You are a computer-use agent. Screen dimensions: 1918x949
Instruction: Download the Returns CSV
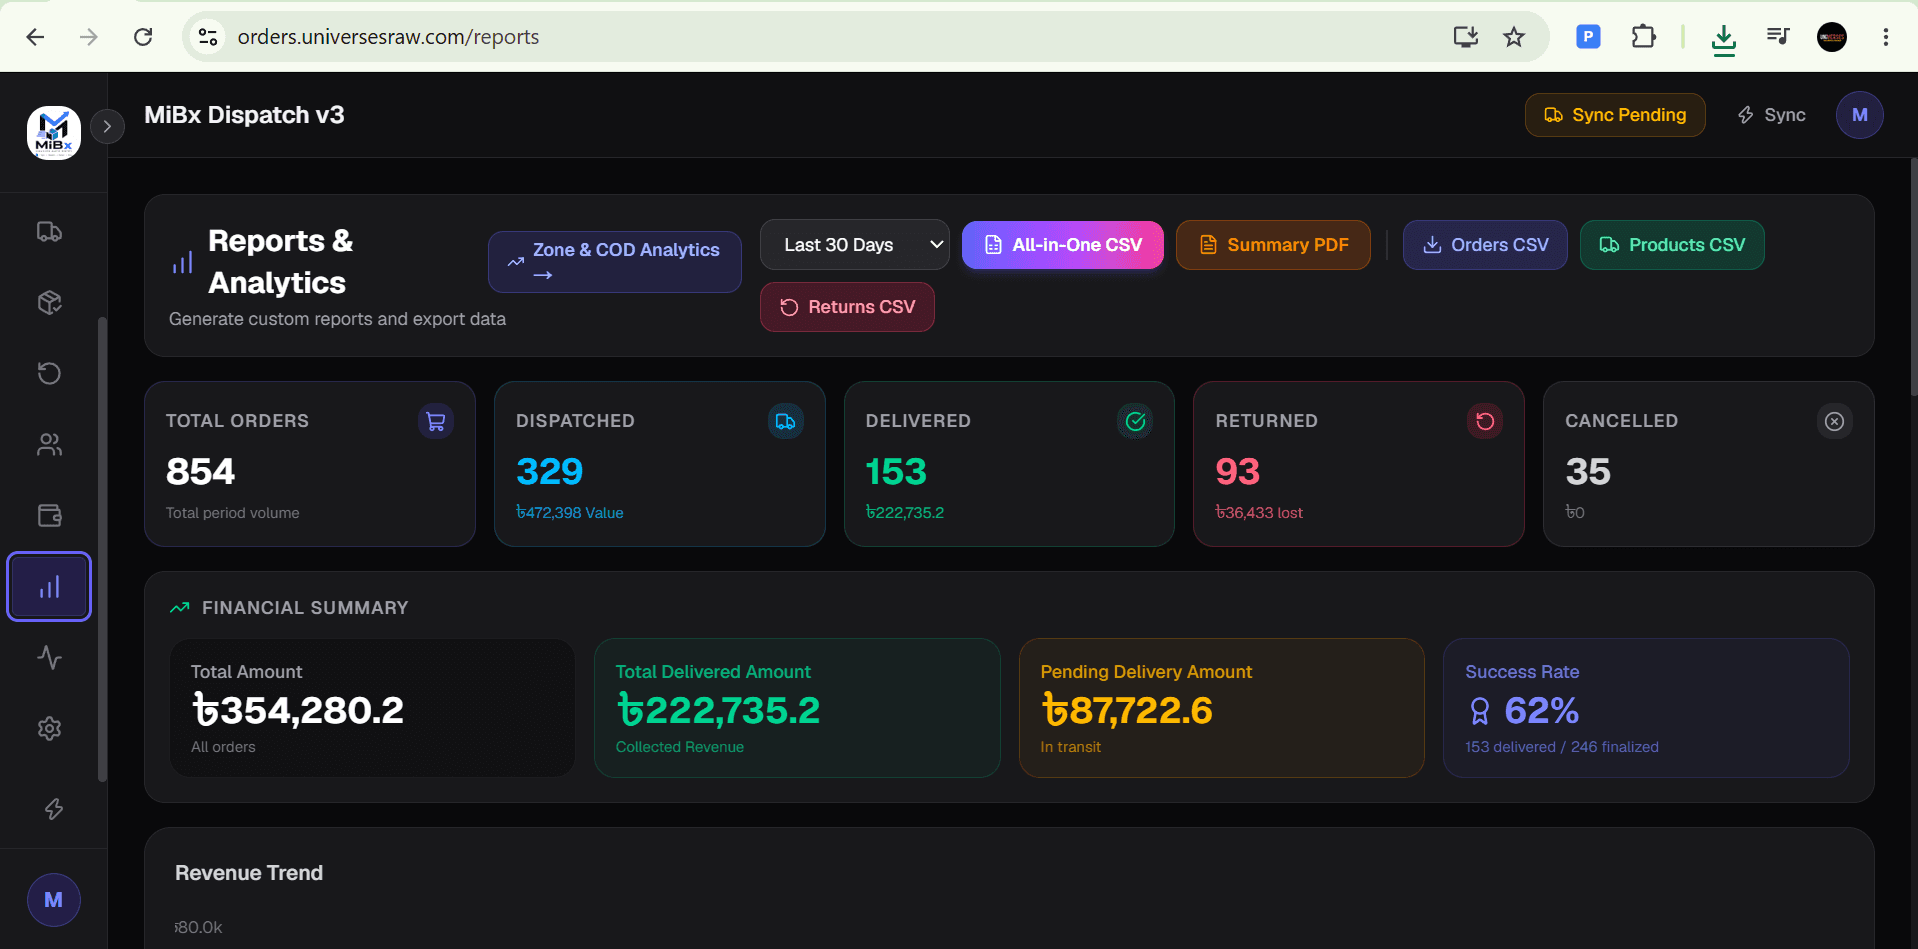(x=847, y=307)
